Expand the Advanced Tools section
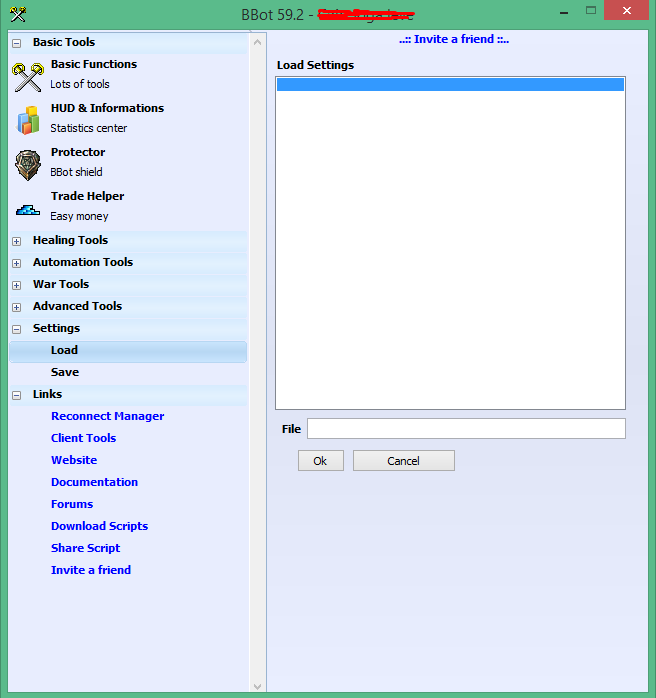The image size is (656, 698). [17, 307]
